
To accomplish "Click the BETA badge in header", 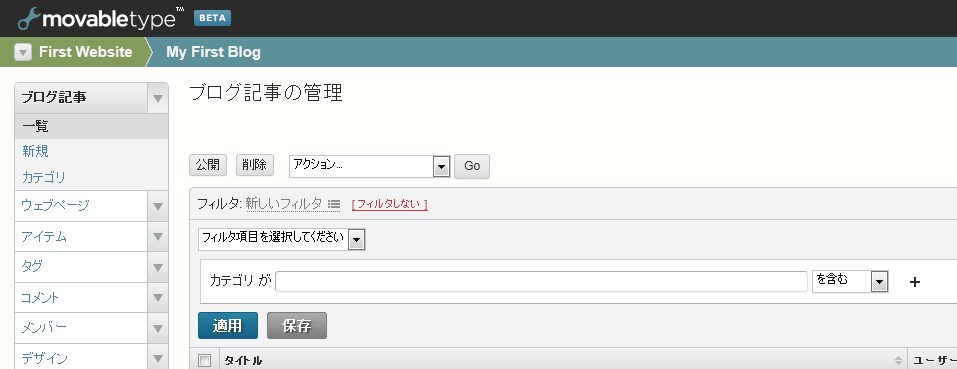I will point(212,18).
